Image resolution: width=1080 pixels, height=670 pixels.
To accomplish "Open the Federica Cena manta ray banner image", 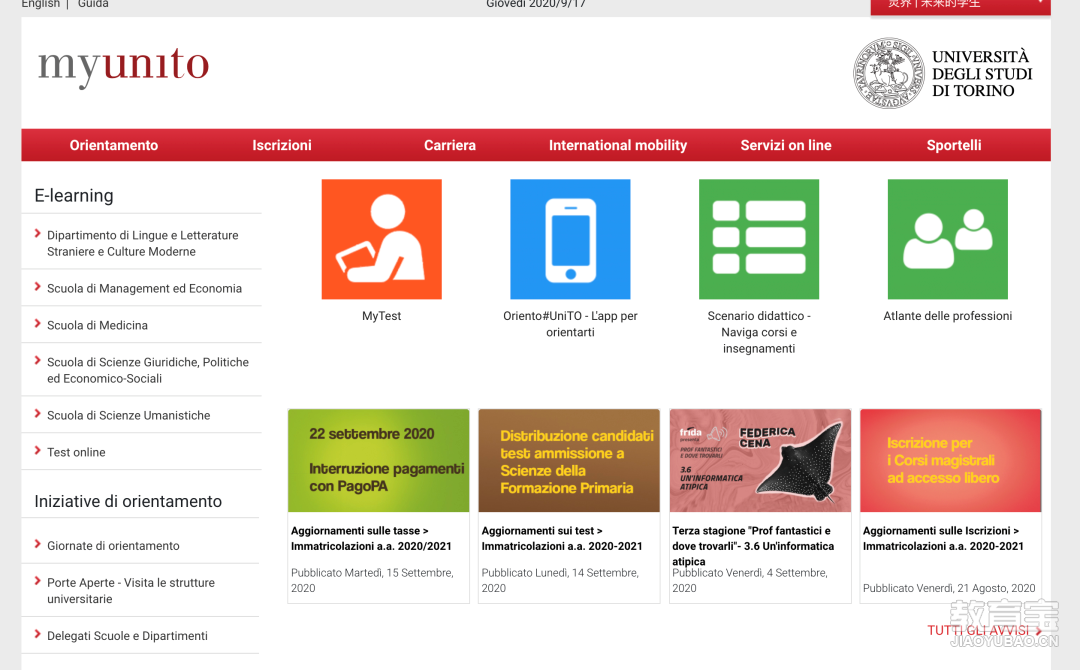I will pos(760,461).
